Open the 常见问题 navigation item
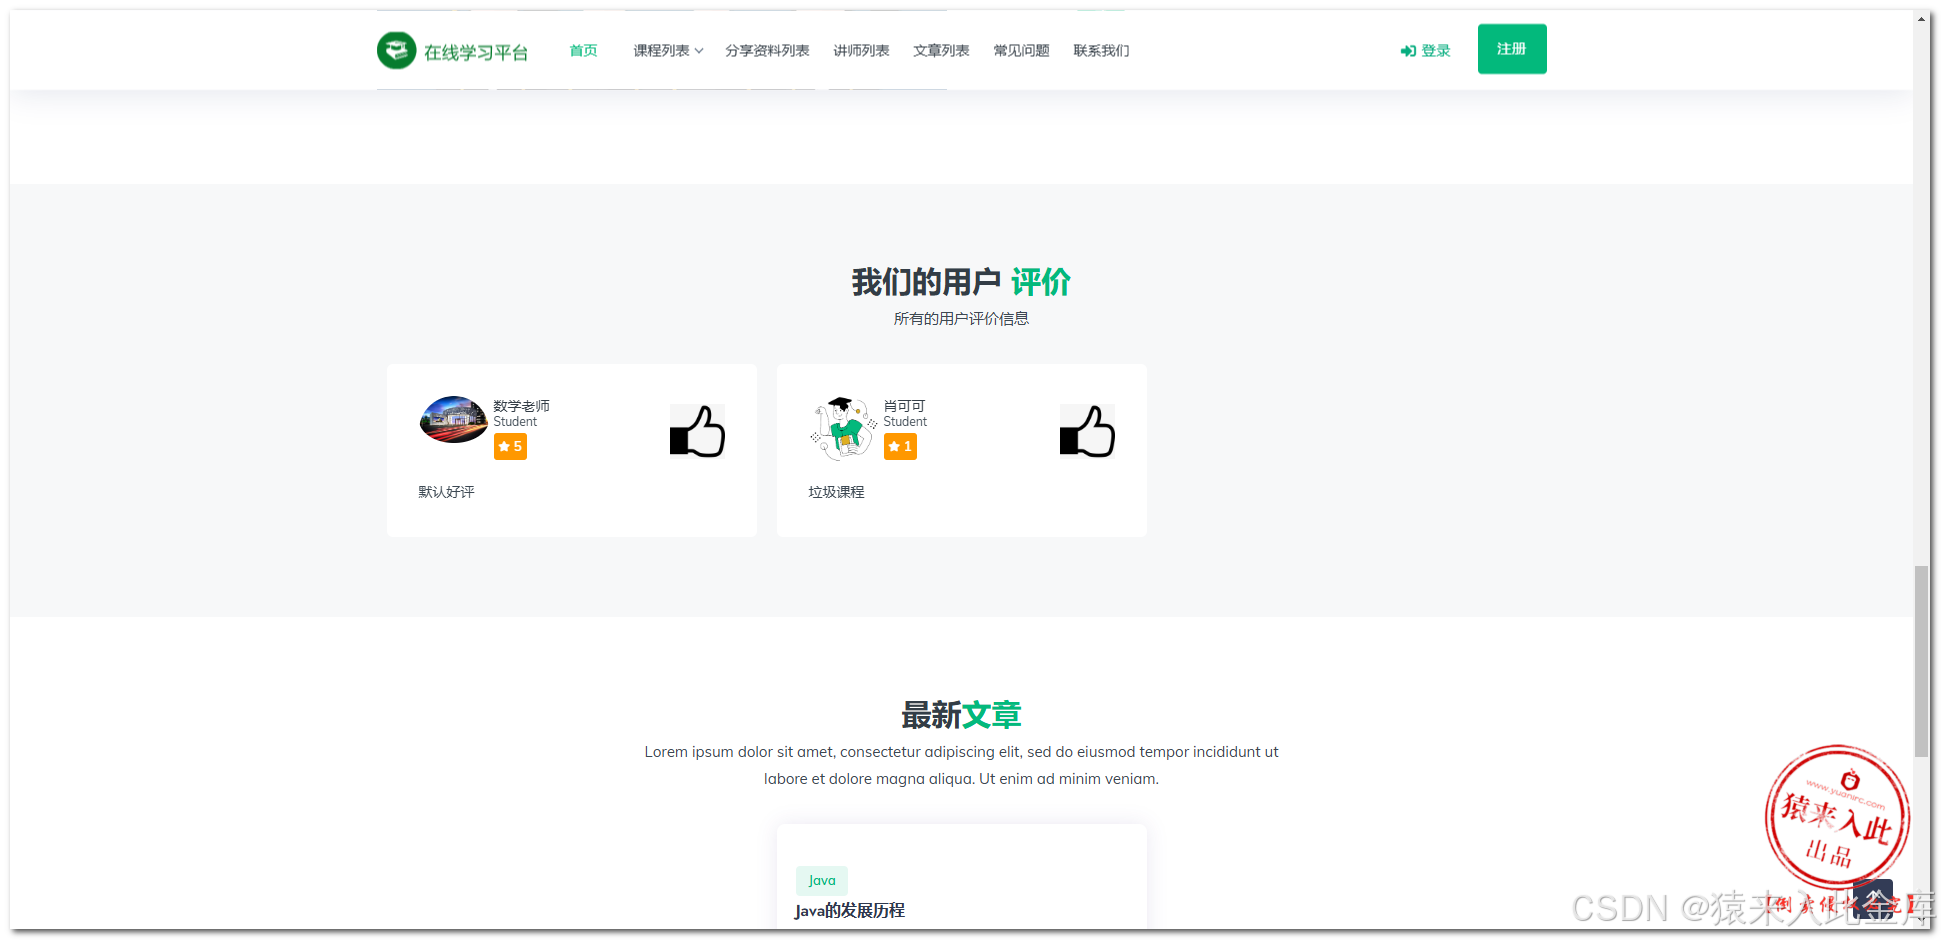 [x=1021, y=50]
